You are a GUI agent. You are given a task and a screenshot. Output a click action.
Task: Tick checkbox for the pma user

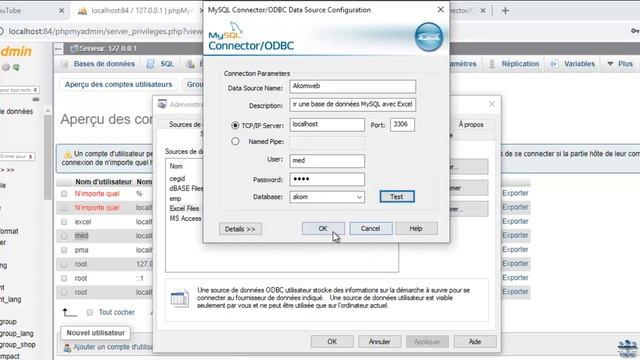(x=64, y=250)
